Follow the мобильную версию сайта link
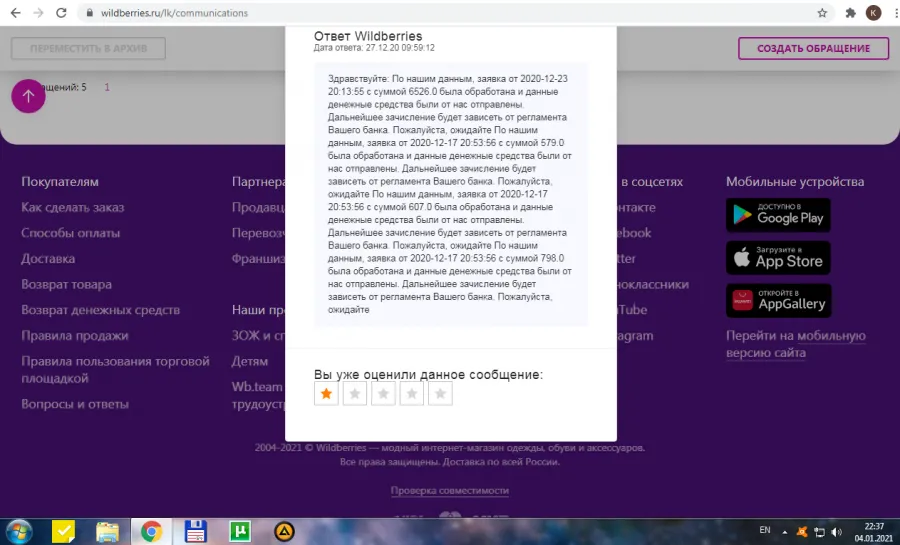 point(796,344)
